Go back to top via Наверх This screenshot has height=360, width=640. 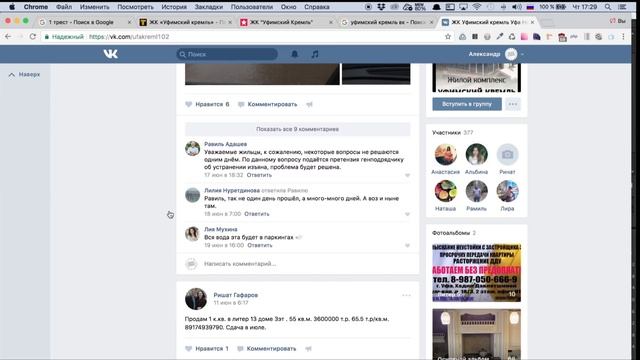pos(24,75)
